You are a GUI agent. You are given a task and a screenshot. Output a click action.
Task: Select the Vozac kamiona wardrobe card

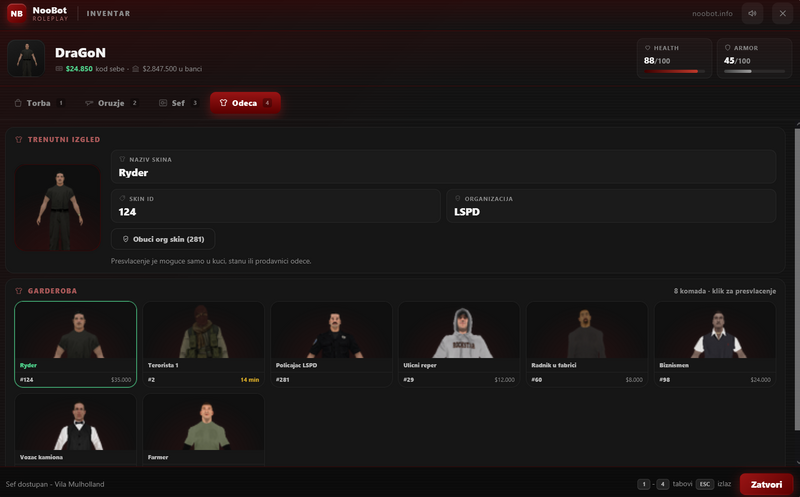[x=76, y=430]
